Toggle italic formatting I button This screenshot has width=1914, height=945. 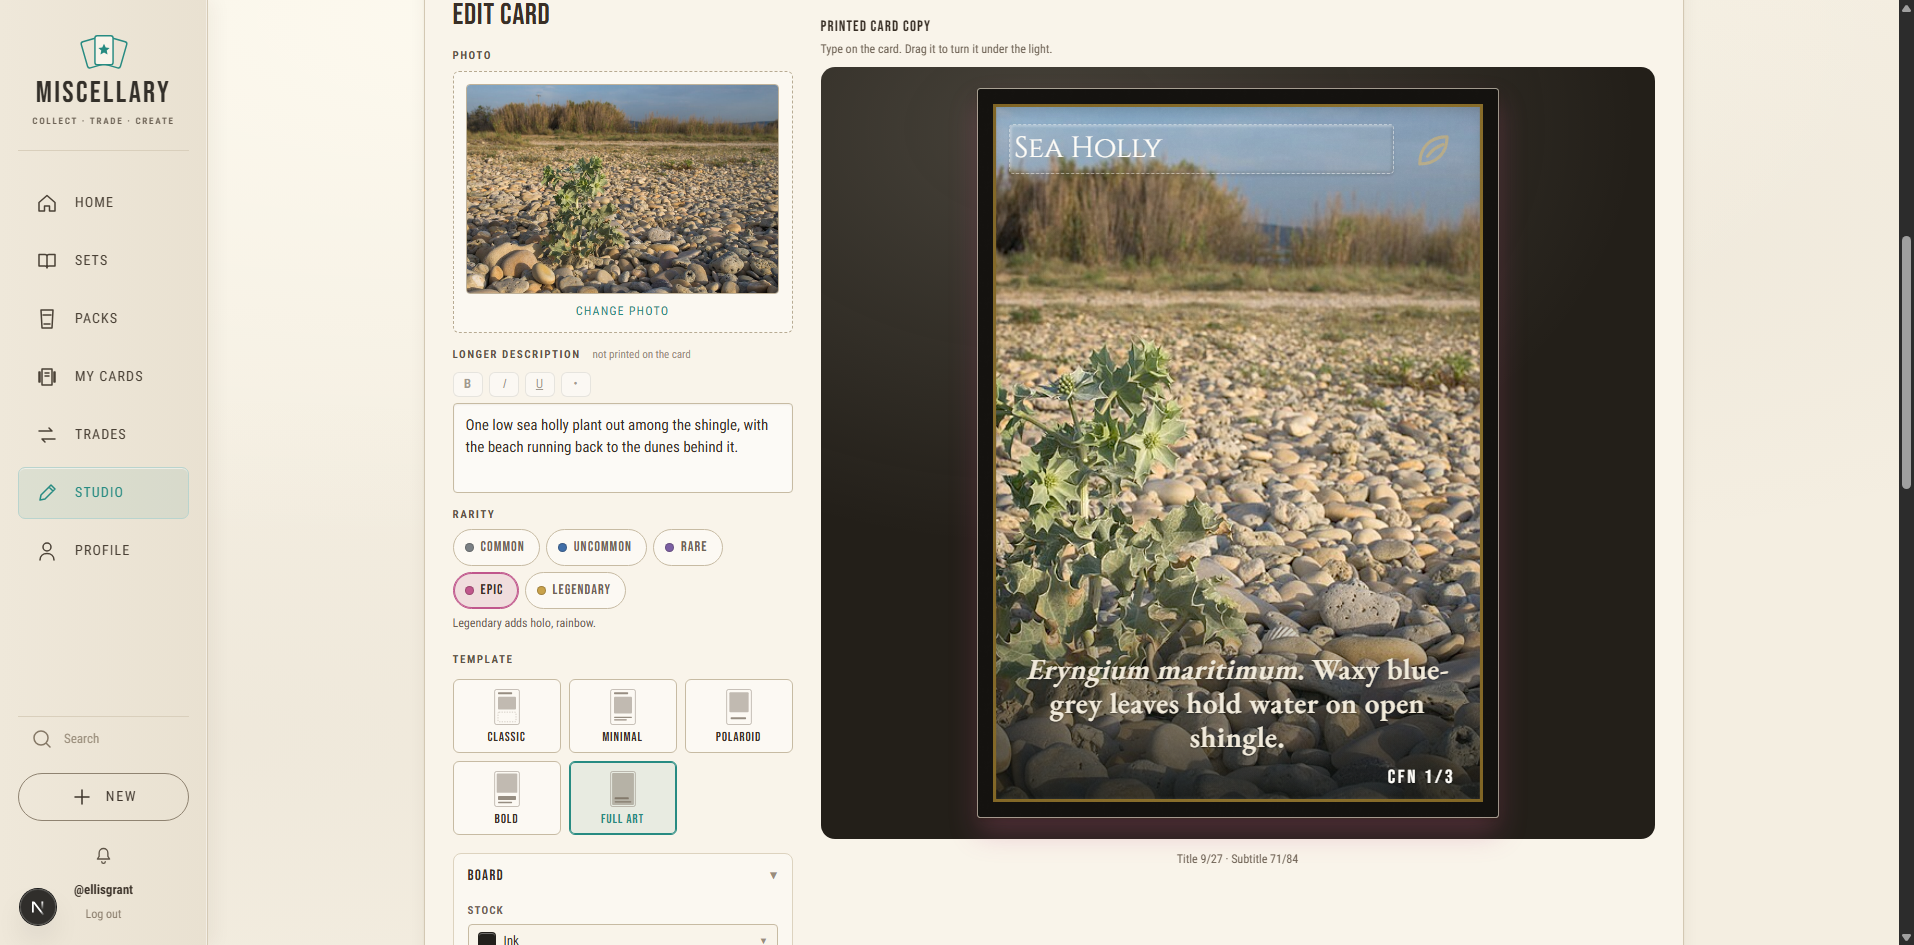click(504, 384)
